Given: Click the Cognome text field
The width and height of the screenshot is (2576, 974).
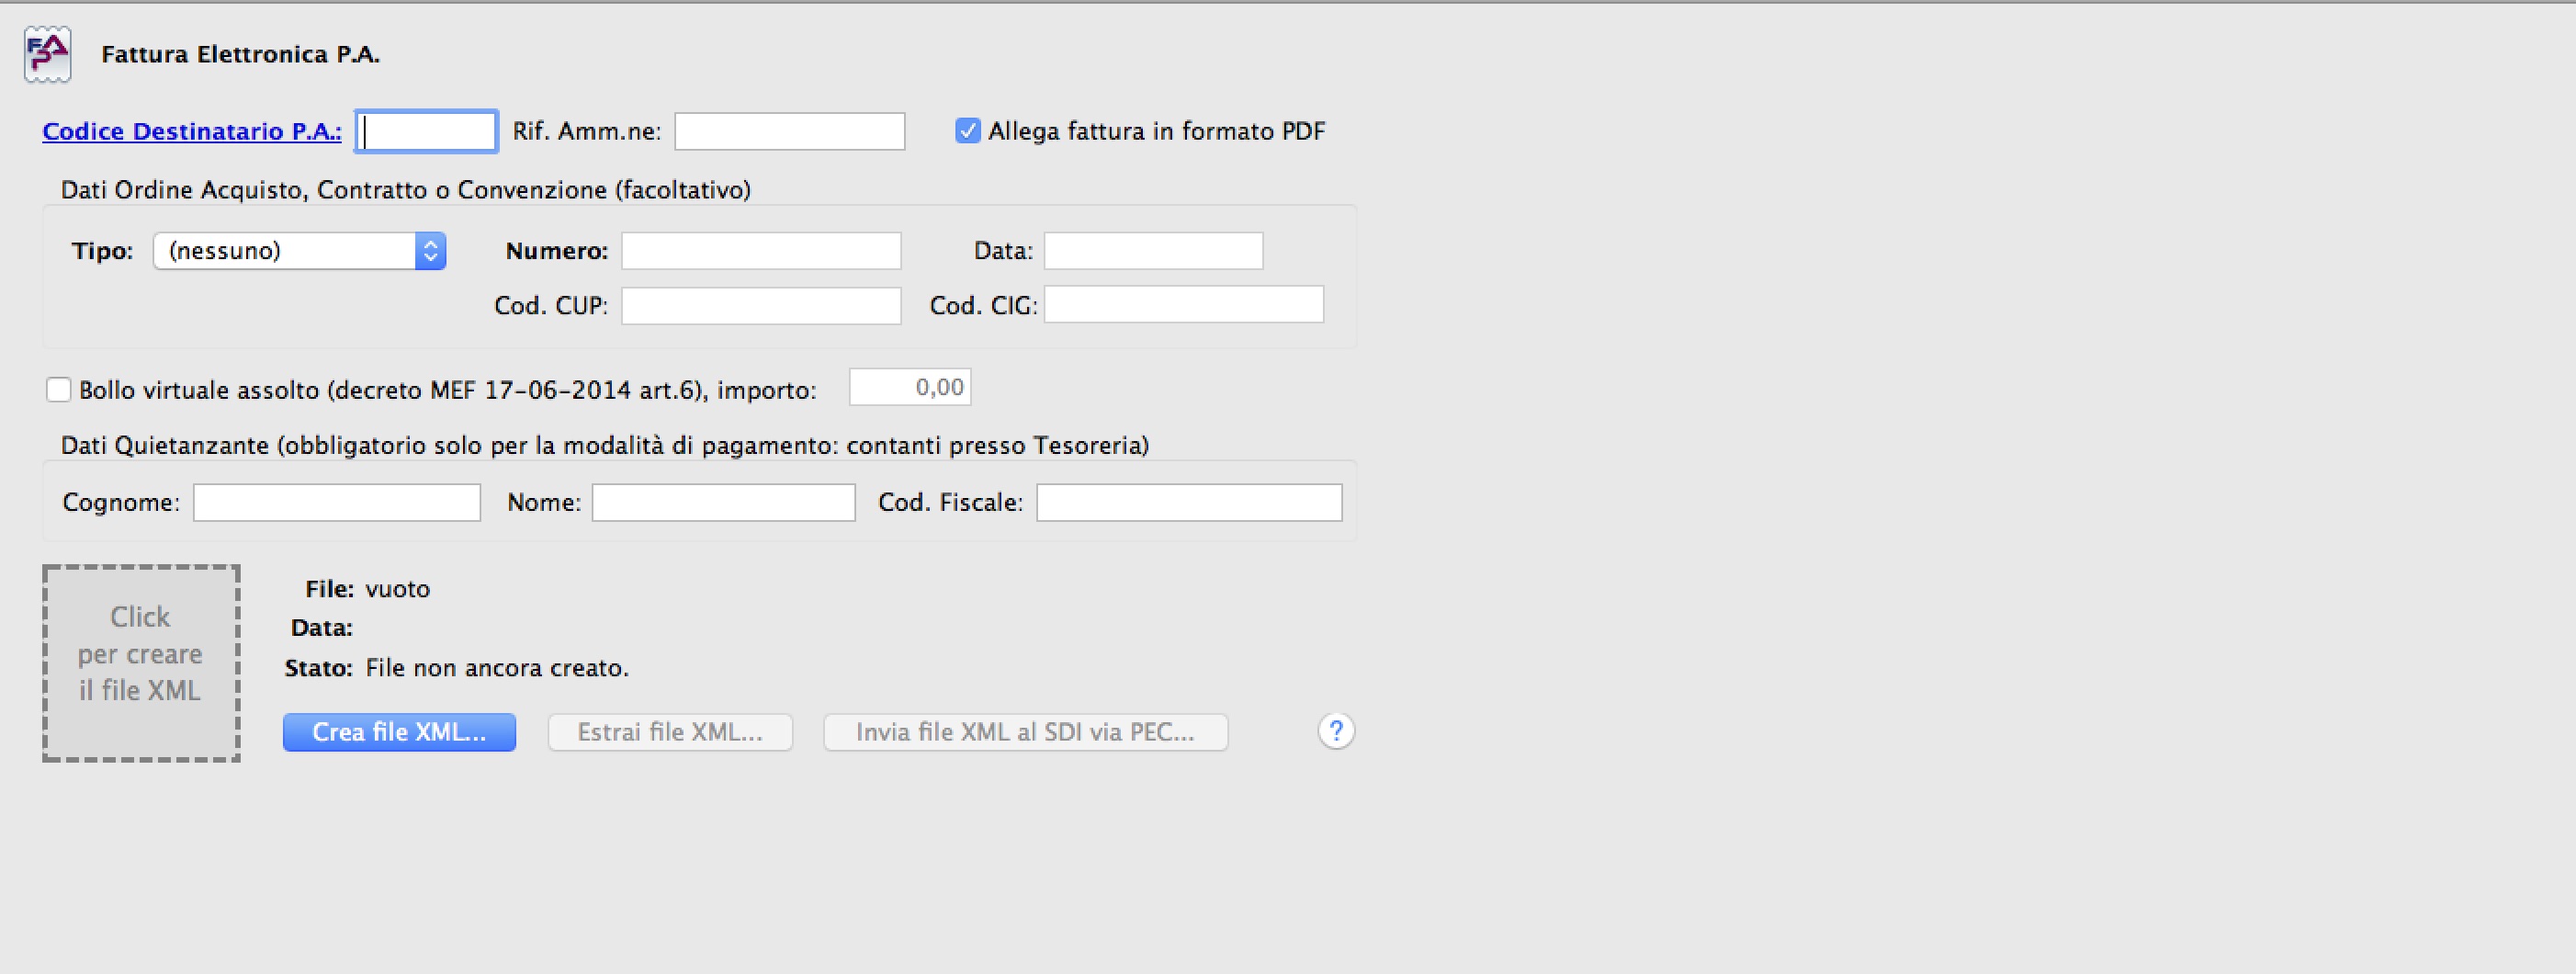Looking at the screenshot, I should [x=337, y=502].
